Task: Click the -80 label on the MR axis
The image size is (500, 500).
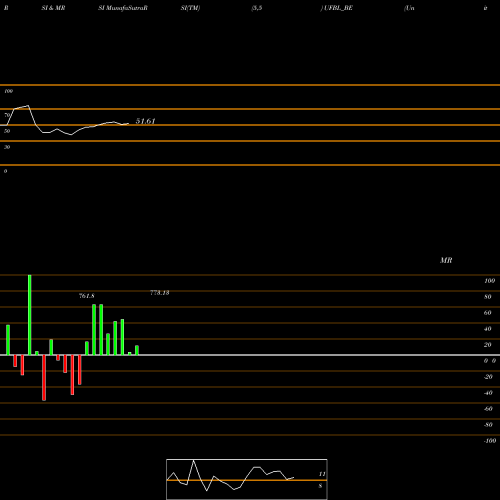Action: (x=488, y=425)
